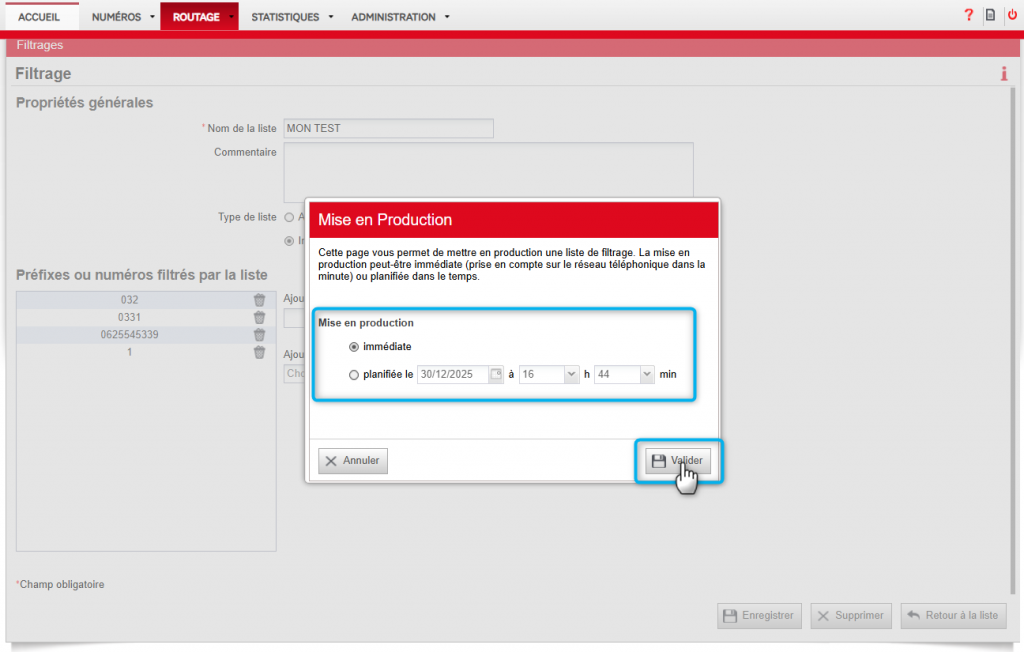The image size is (1024, 652).
Task: Click the red power logout icon
Action: (1011, 15)
